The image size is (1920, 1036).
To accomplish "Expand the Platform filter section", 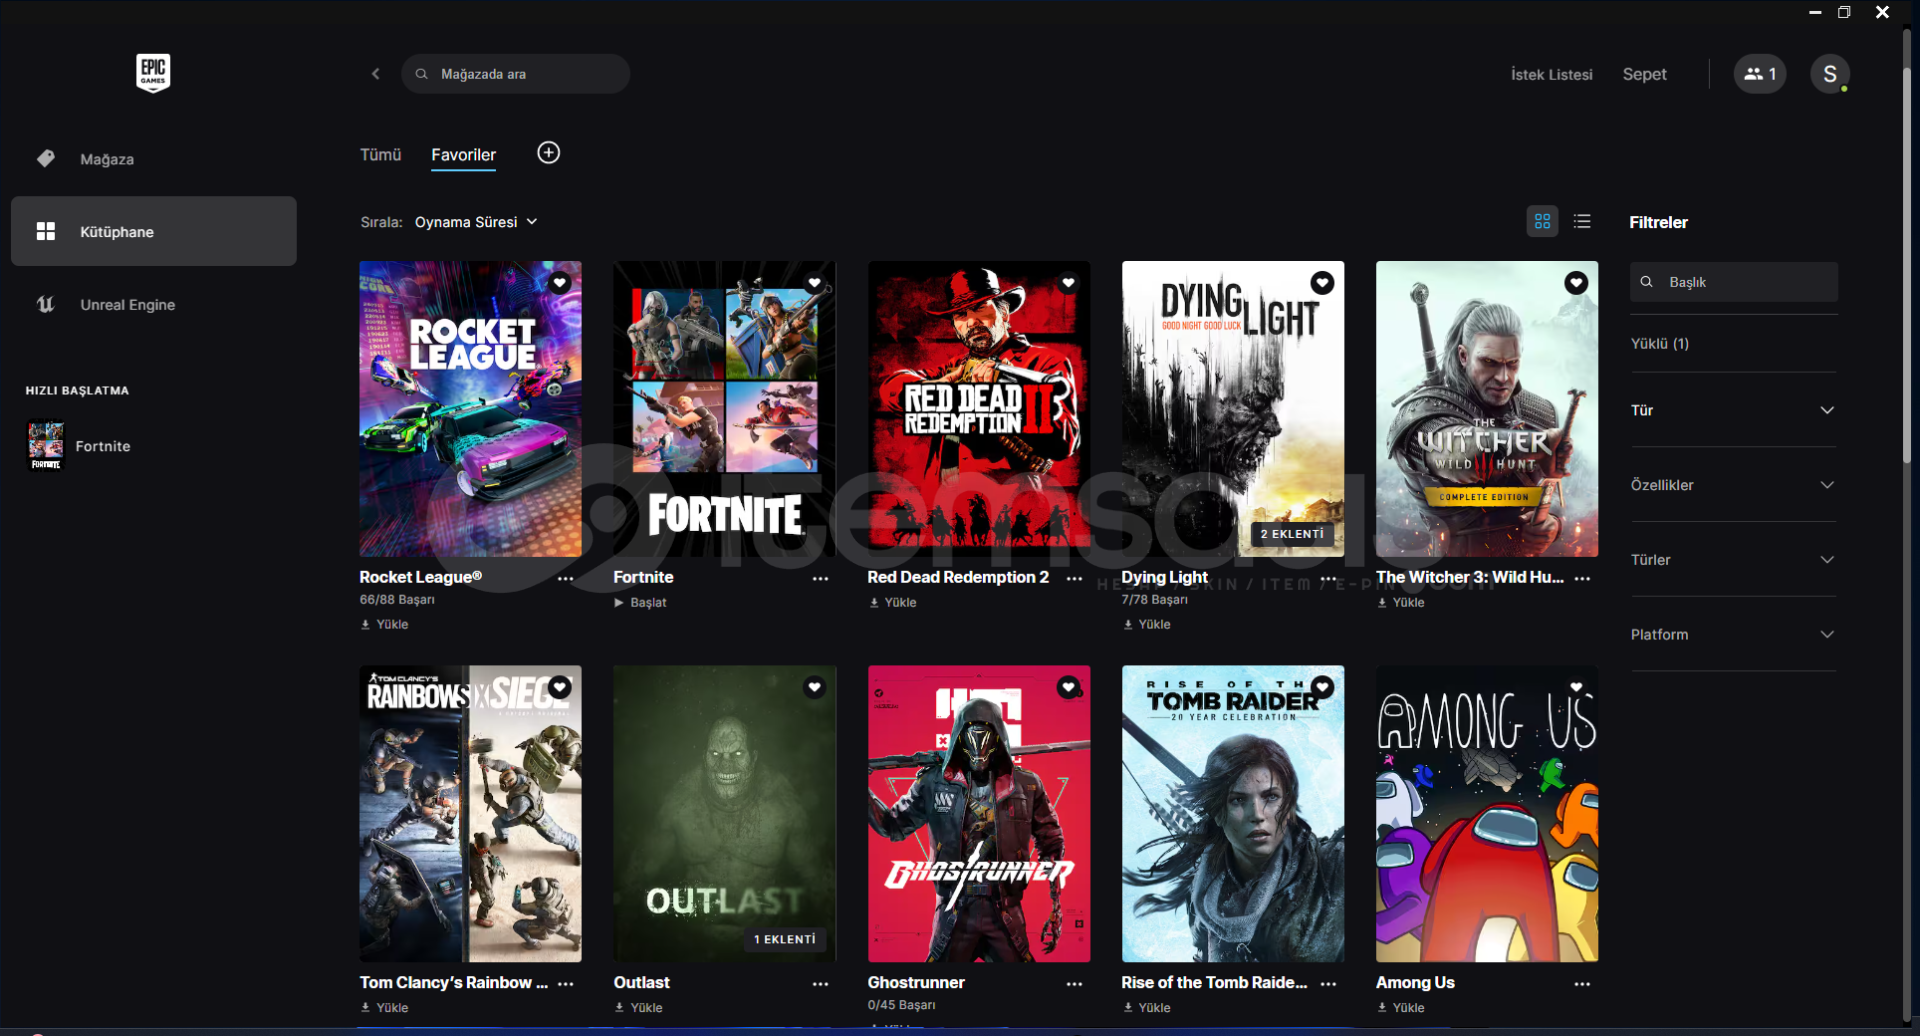I will coord(1733,635).
